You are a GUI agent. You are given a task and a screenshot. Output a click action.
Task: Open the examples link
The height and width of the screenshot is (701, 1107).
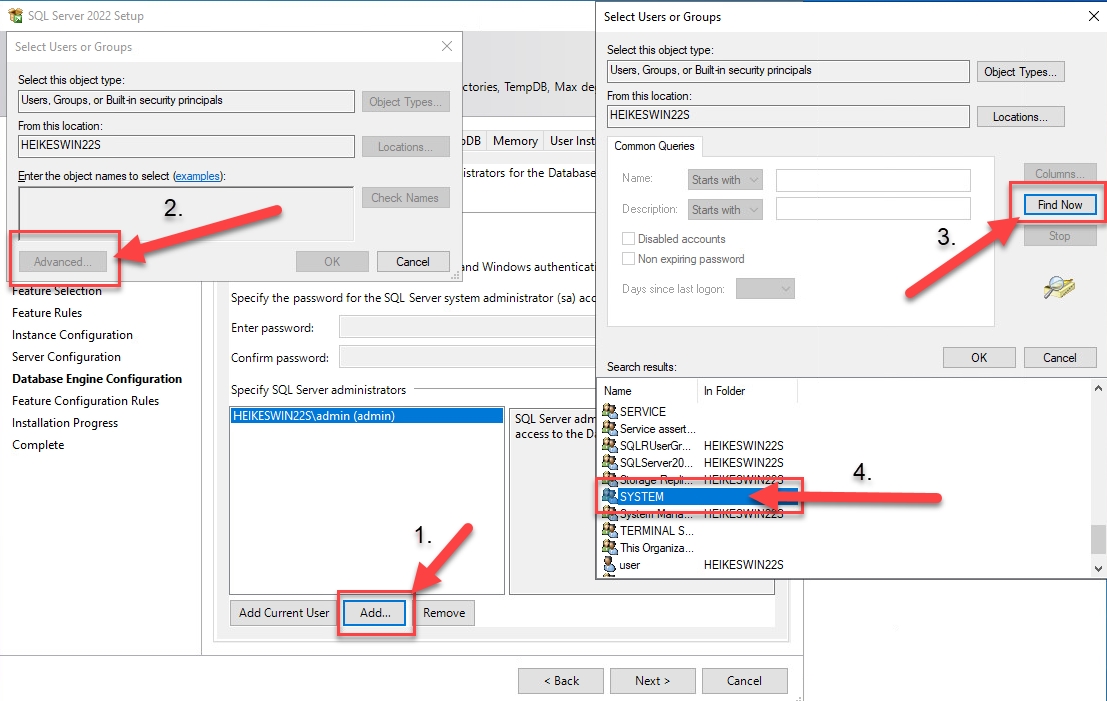click(x=198, y=176)
